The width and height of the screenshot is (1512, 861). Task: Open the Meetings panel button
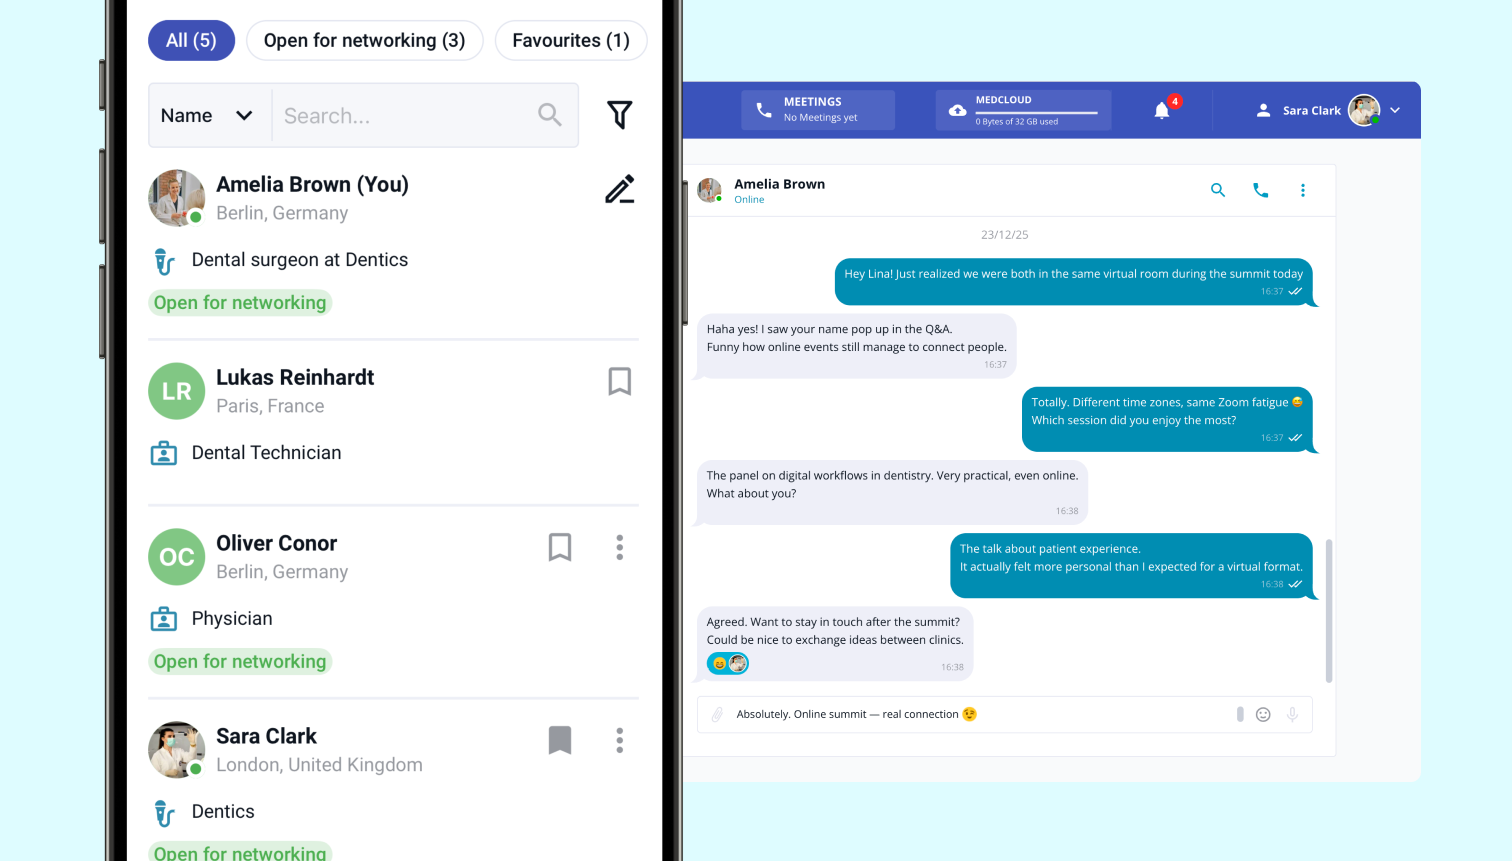[818, 110]
